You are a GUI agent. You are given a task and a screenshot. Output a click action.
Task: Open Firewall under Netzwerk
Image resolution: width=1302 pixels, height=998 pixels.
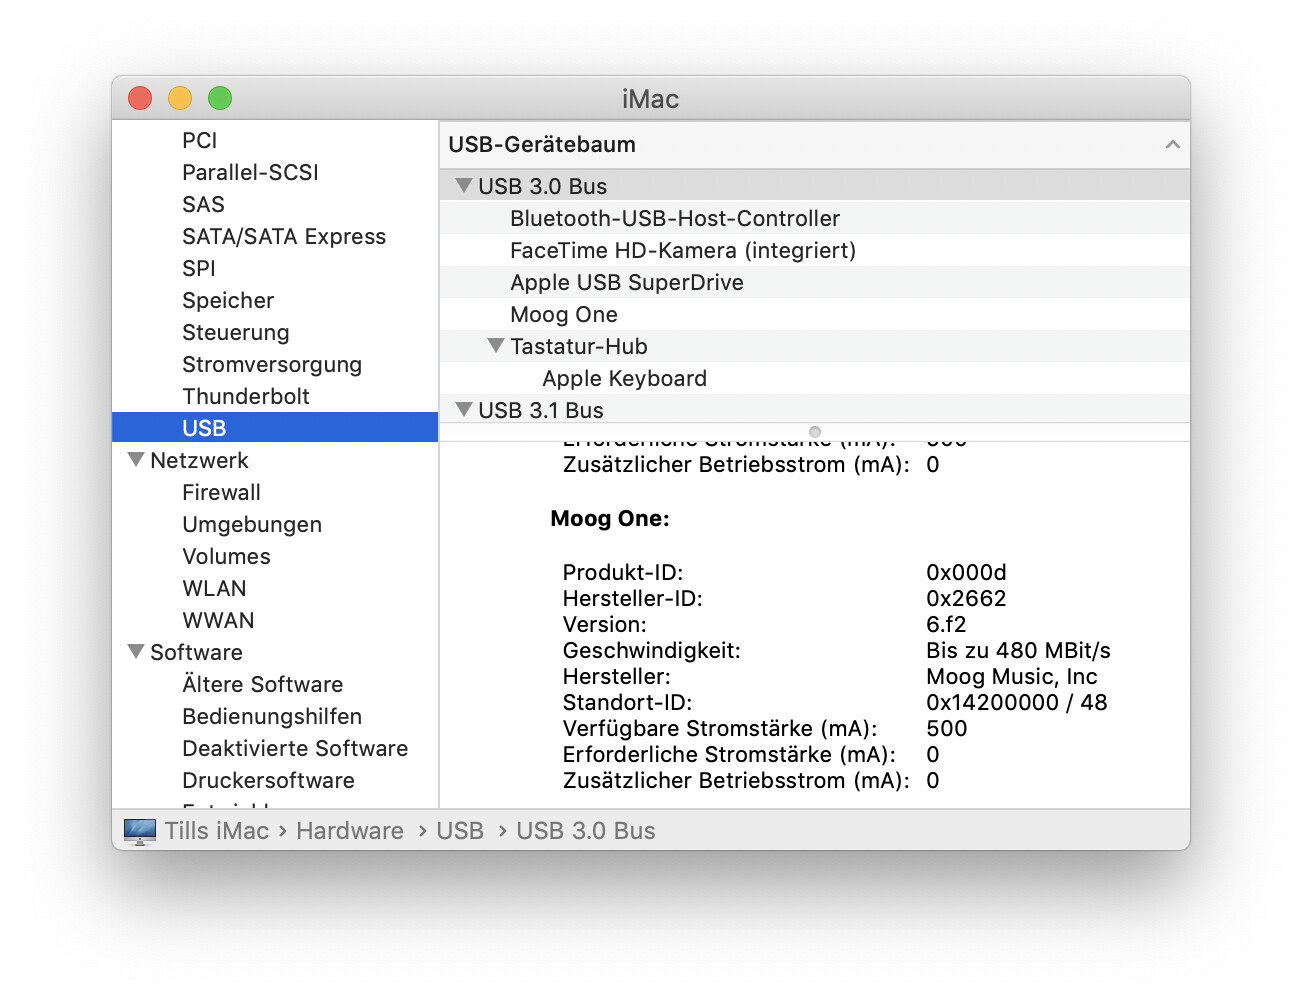point(221,493)
